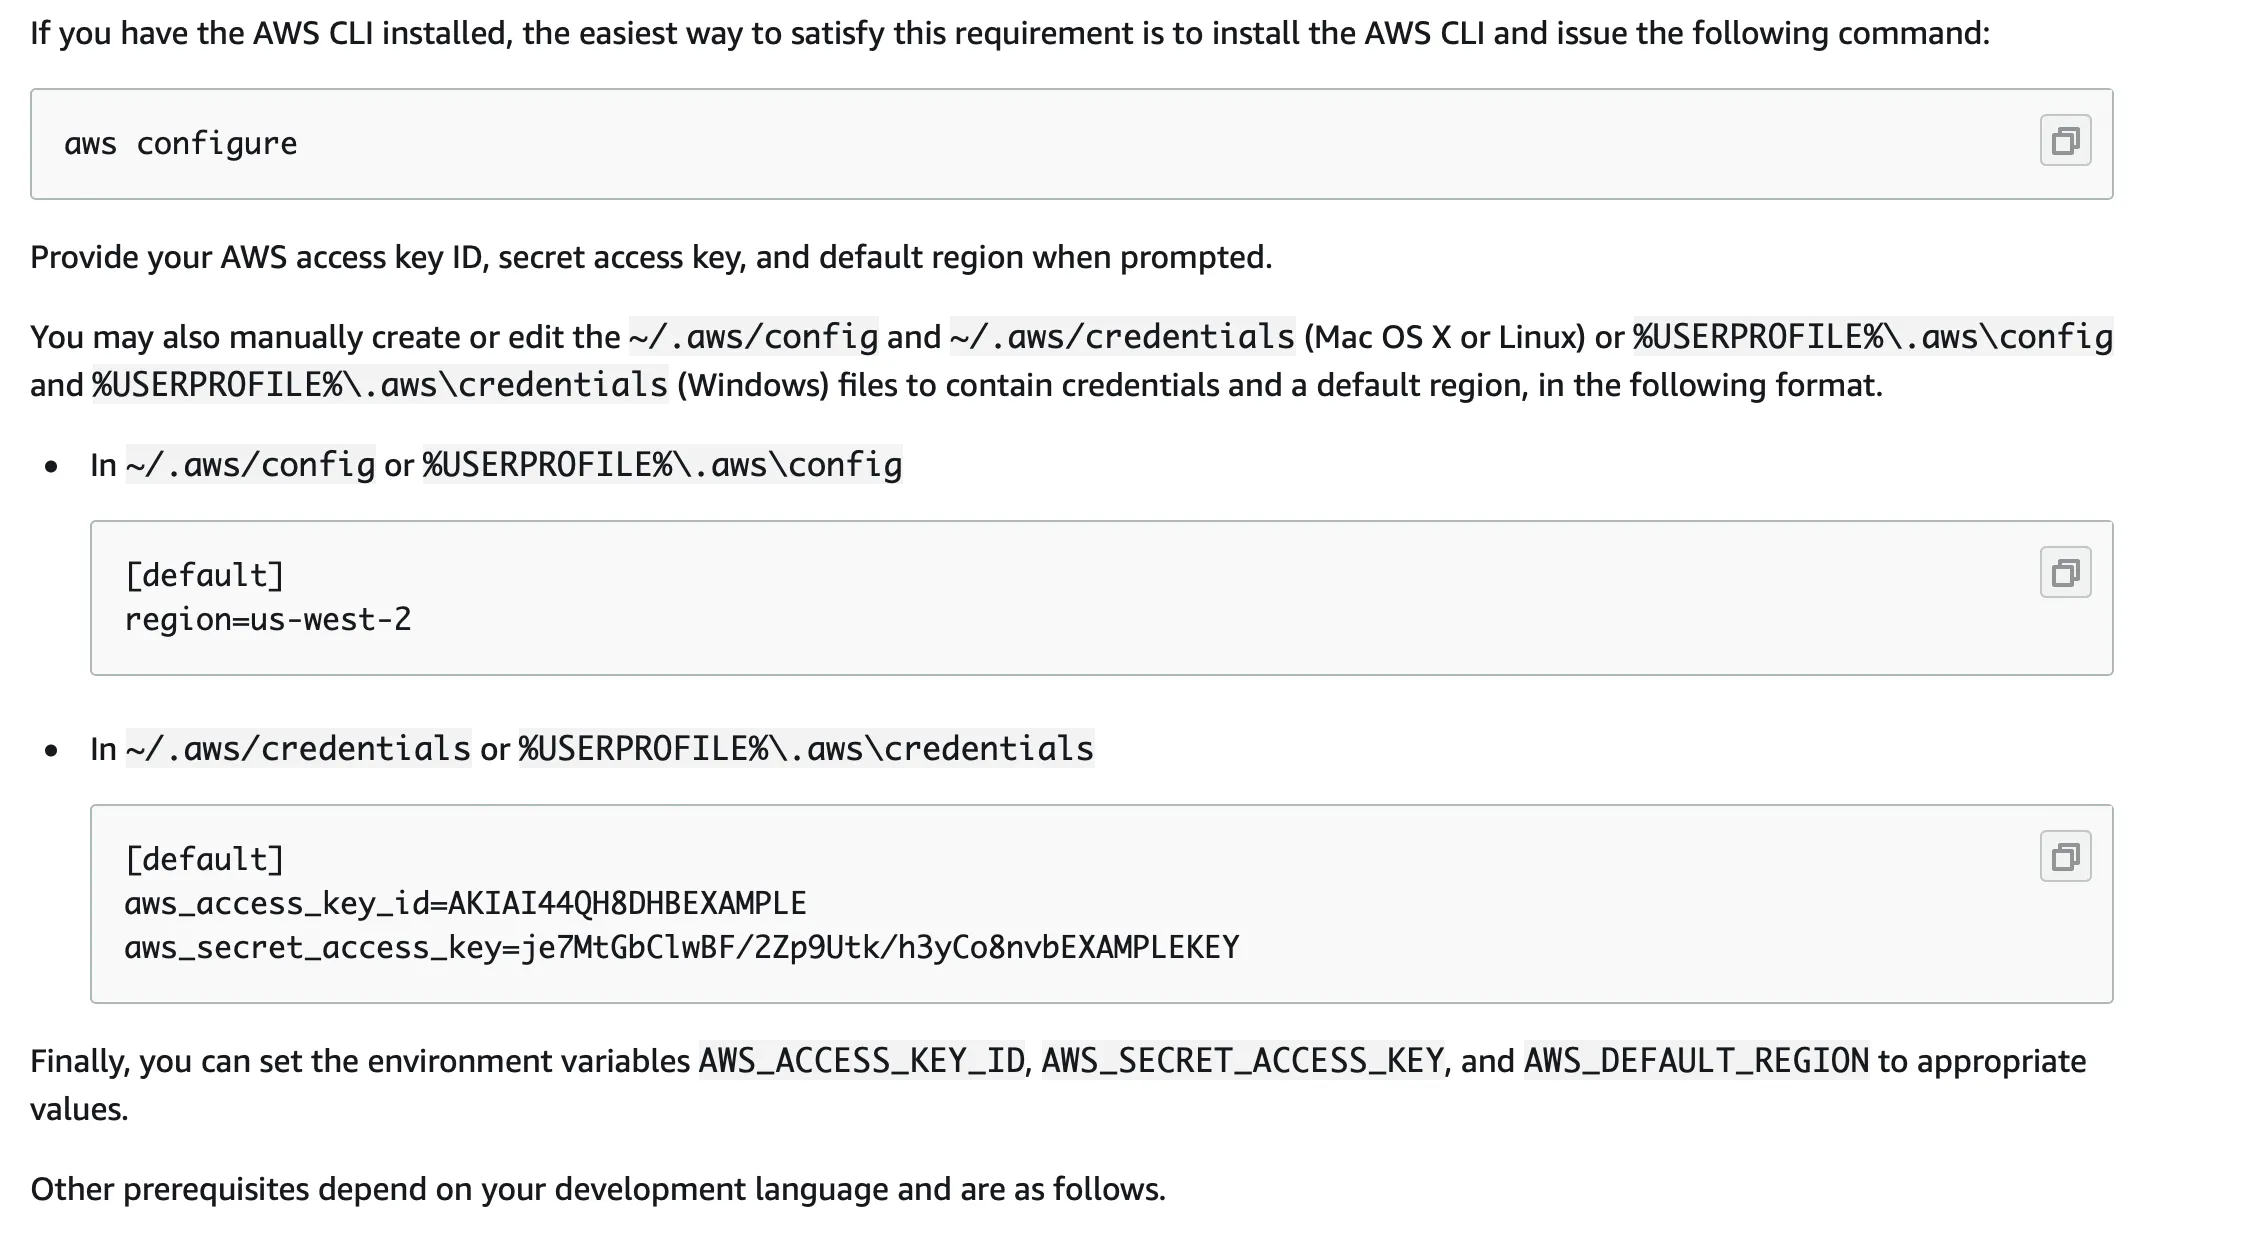Click [default] header above aws_access_key_id
Screen dimensions: 2244x1248
[x=205, y=860]
